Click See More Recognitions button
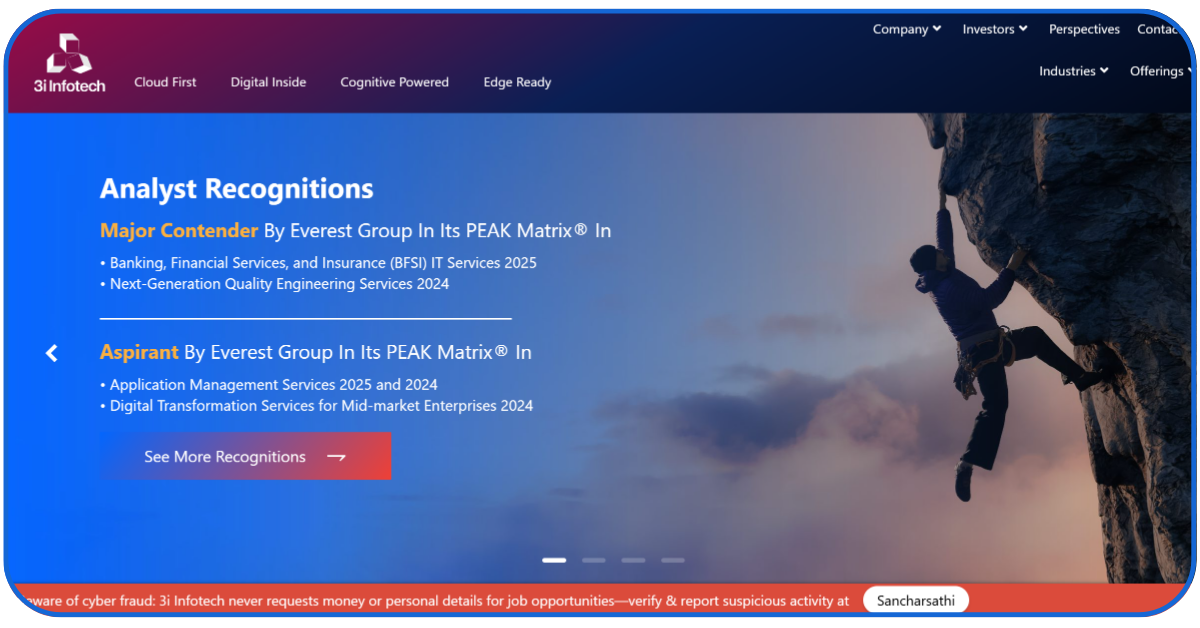The height and width of the screenshot is (628, 1200). click(x=245, y=456)
